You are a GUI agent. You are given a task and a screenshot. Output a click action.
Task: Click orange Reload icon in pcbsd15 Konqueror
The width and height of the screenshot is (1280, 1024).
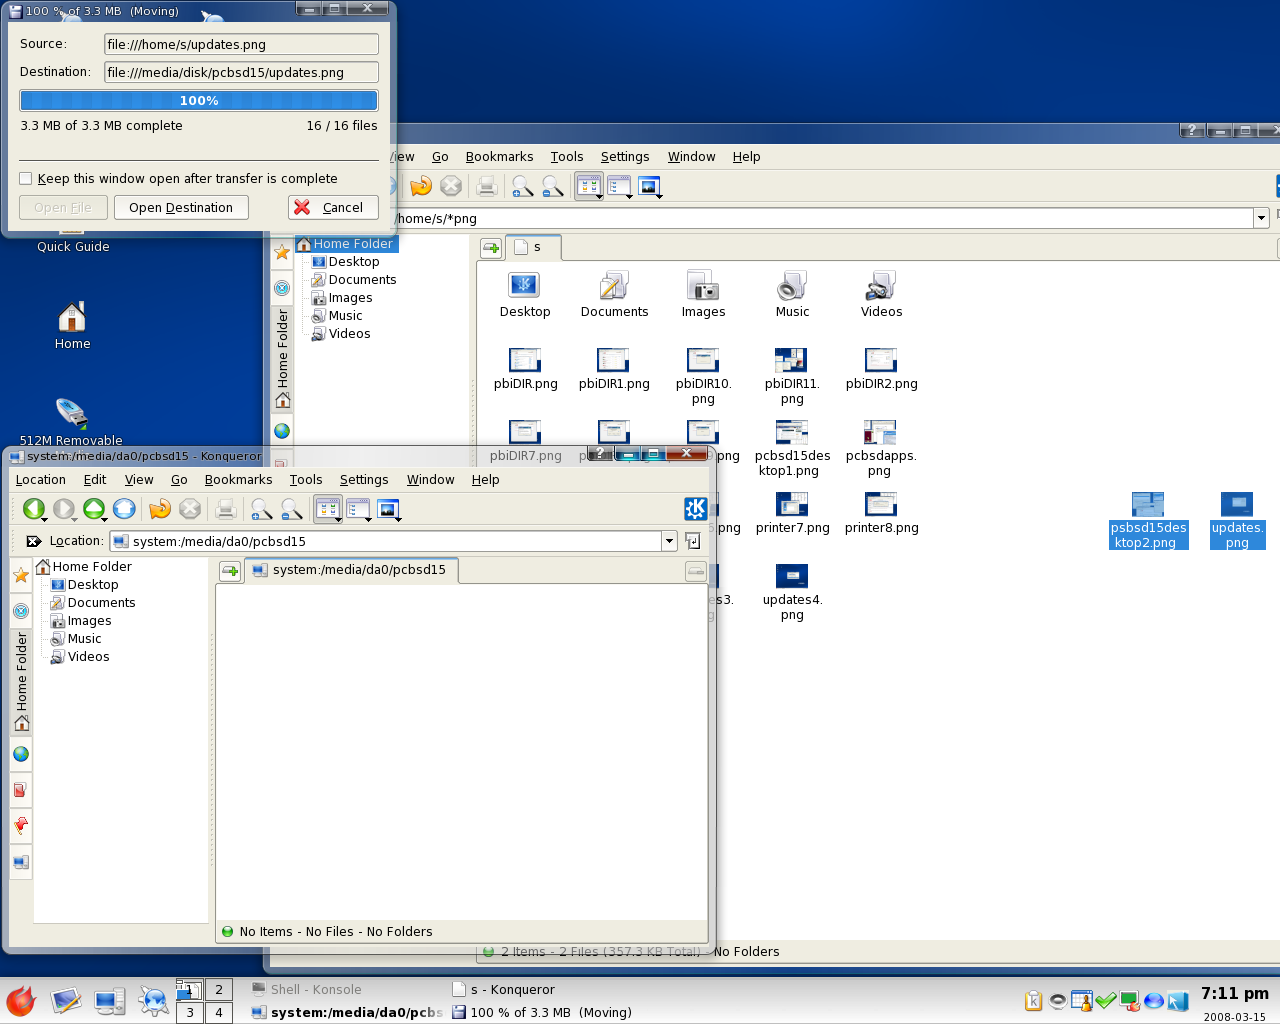click(160, 509)
